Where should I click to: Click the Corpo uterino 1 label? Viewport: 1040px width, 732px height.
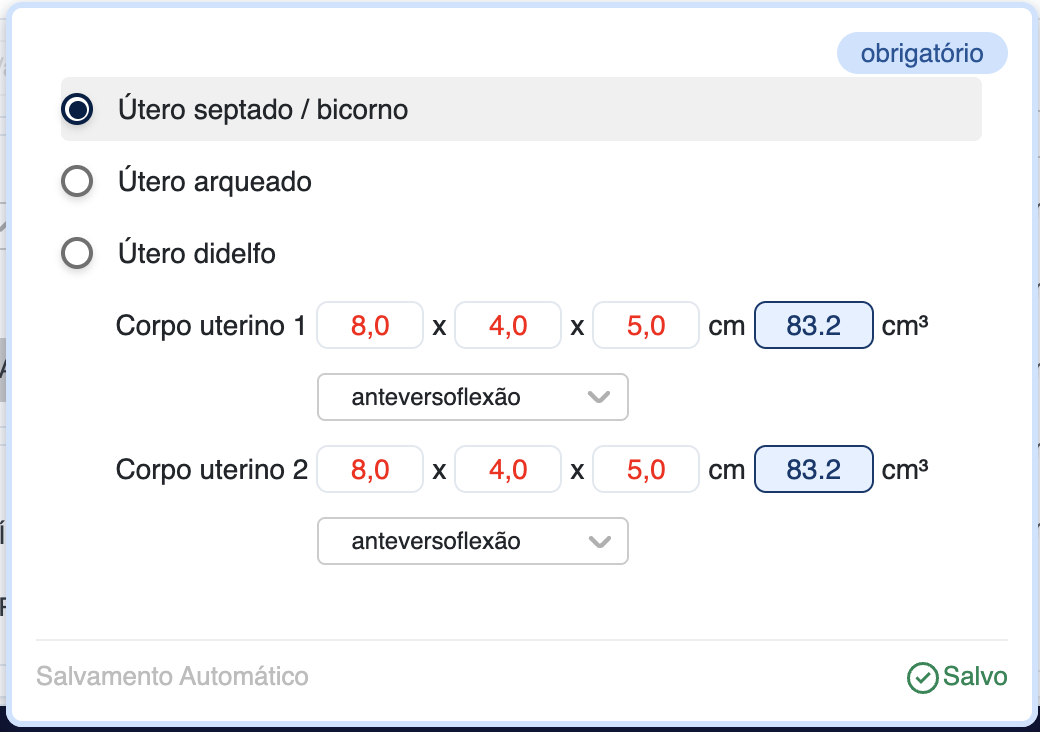(211, 326)
